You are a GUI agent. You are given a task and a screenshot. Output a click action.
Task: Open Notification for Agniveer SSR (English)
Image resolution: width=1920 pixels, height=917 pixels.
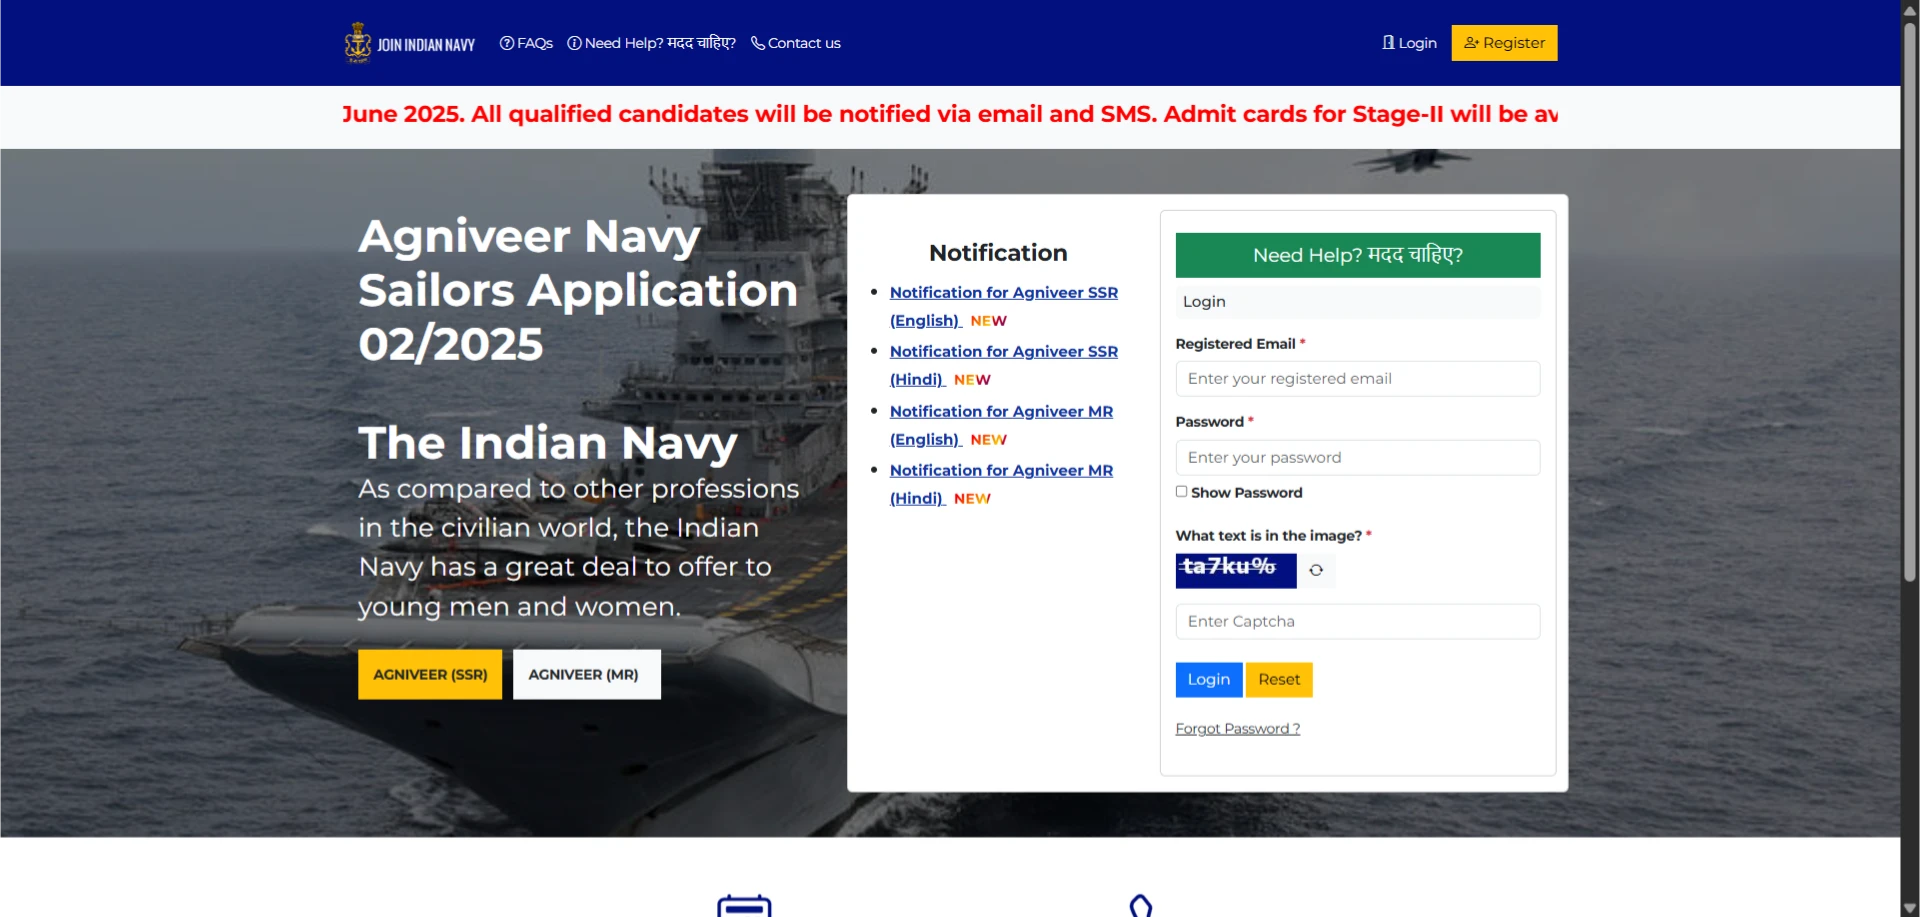click(1003, 306)
